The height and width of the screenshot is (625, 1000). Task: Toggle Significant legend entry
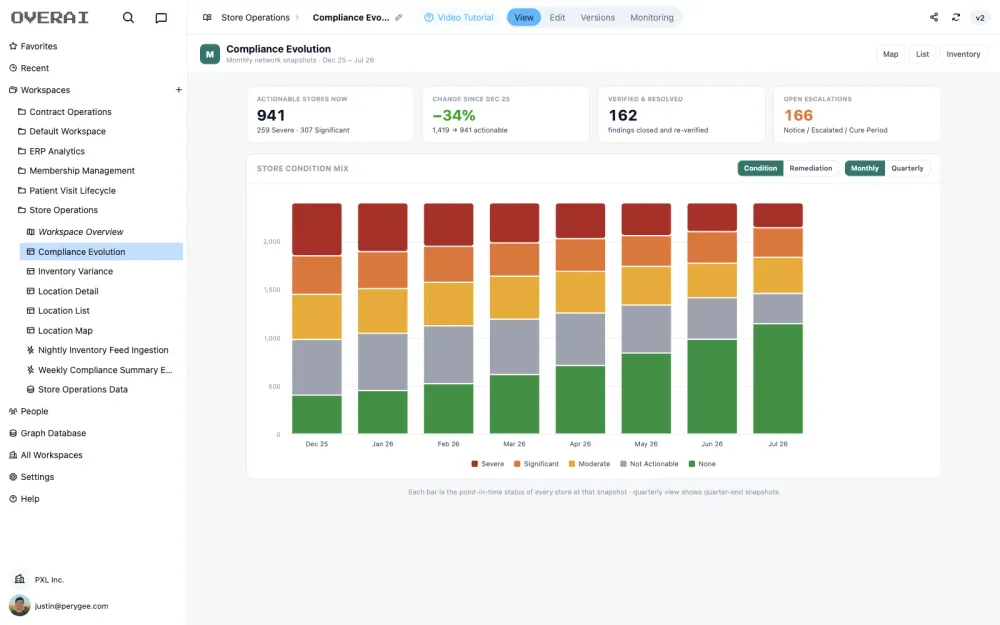[536, 464]
